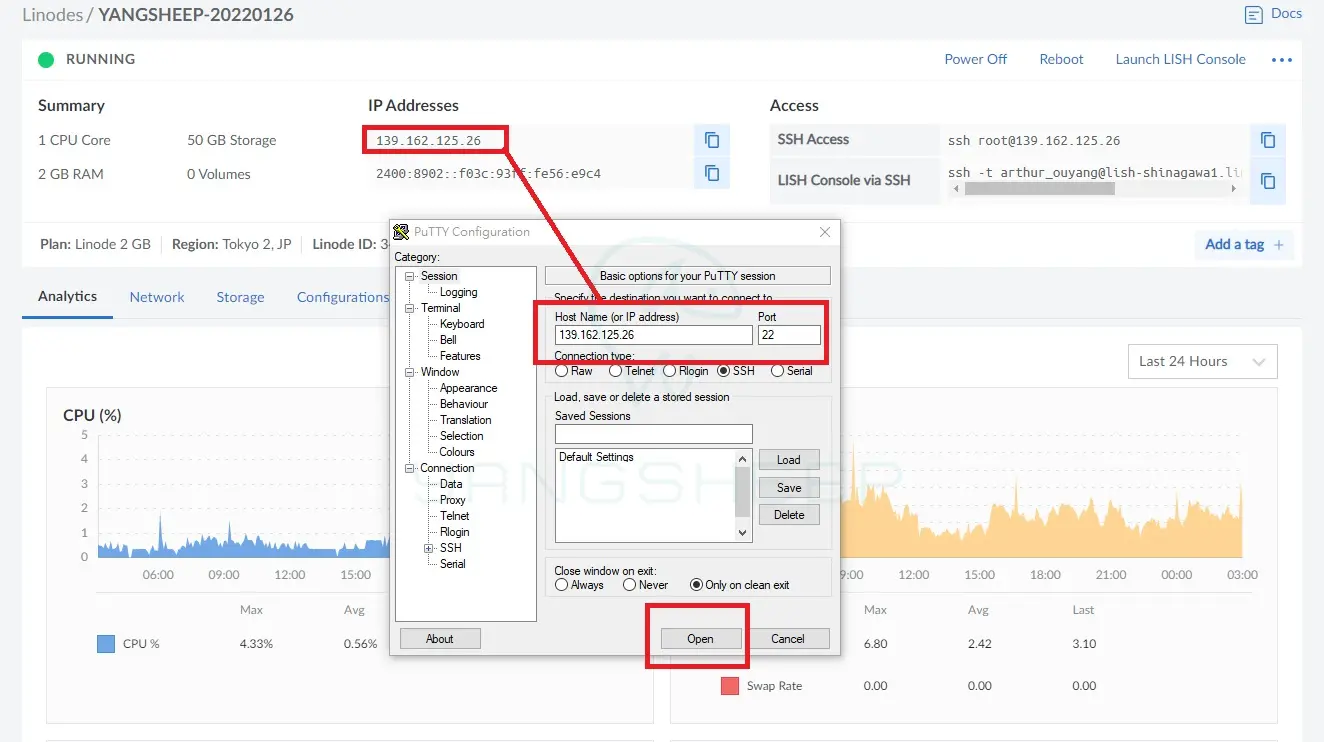Select the Telnet connection type
1324x742 pixels.
(x=615, y=371)
